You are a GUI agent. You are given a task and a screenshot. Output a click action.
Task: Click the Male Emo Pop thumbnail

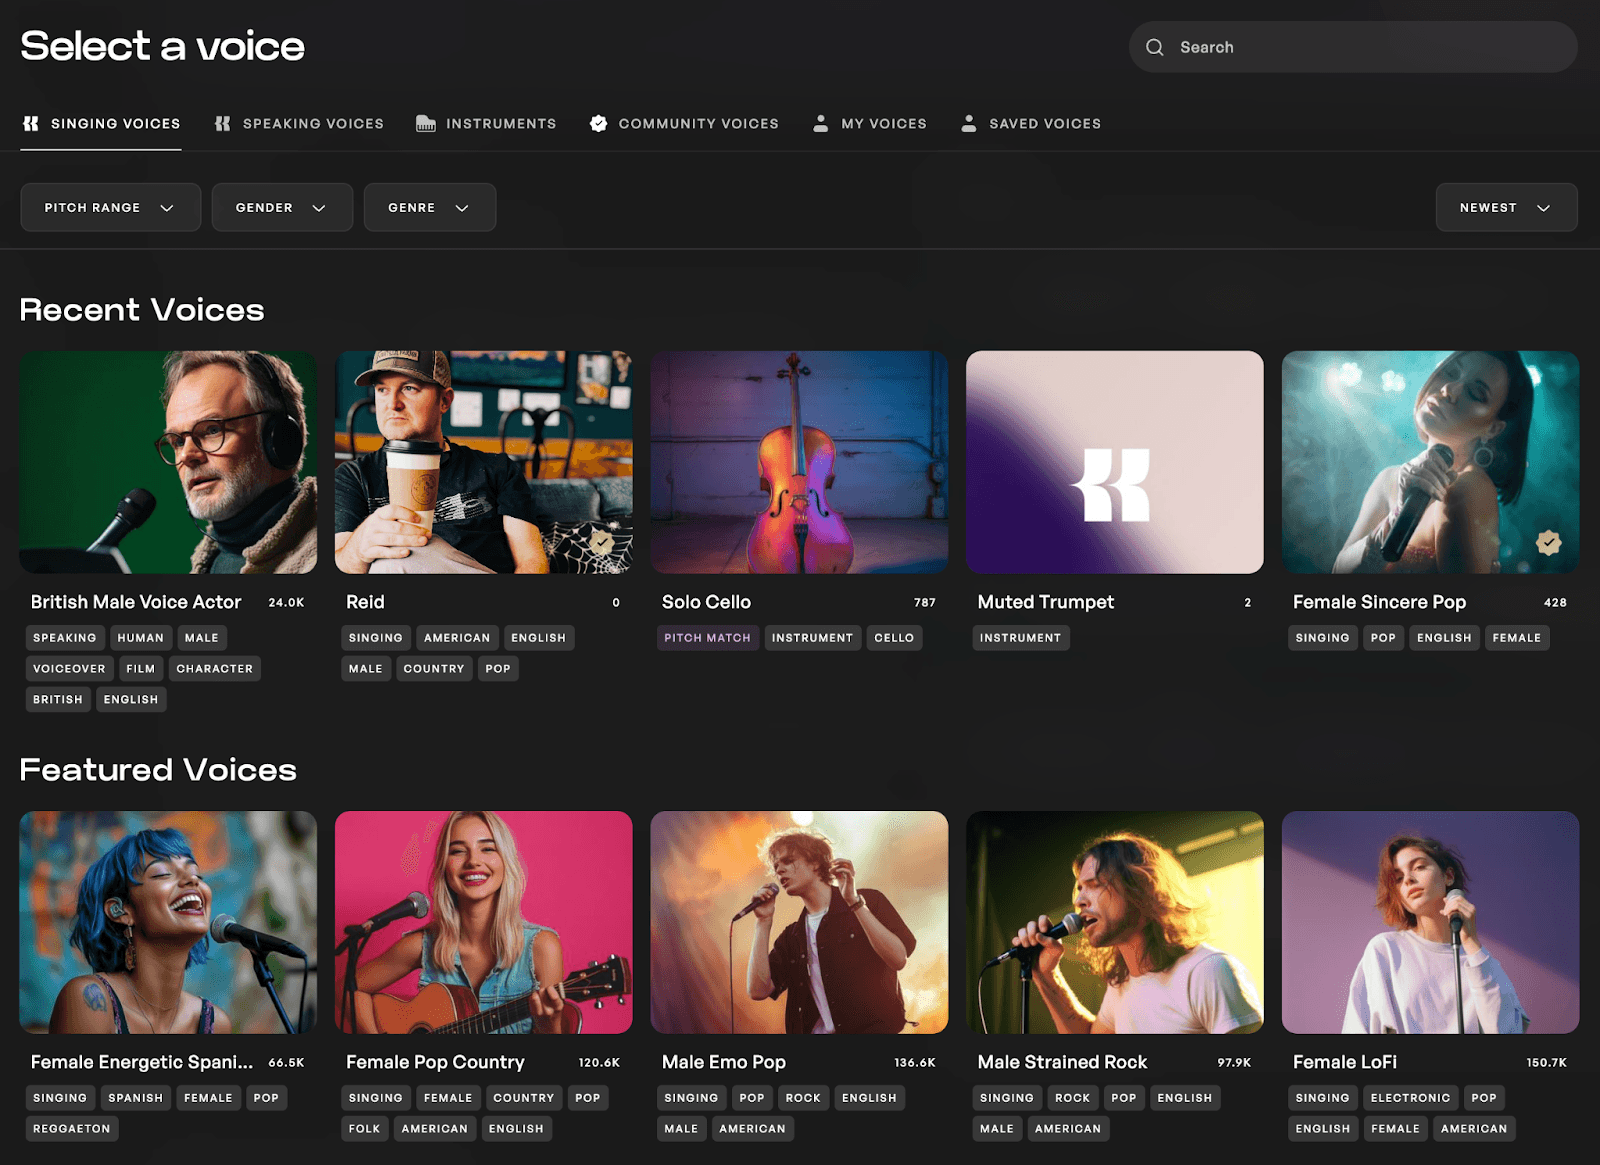click(799, 923)
